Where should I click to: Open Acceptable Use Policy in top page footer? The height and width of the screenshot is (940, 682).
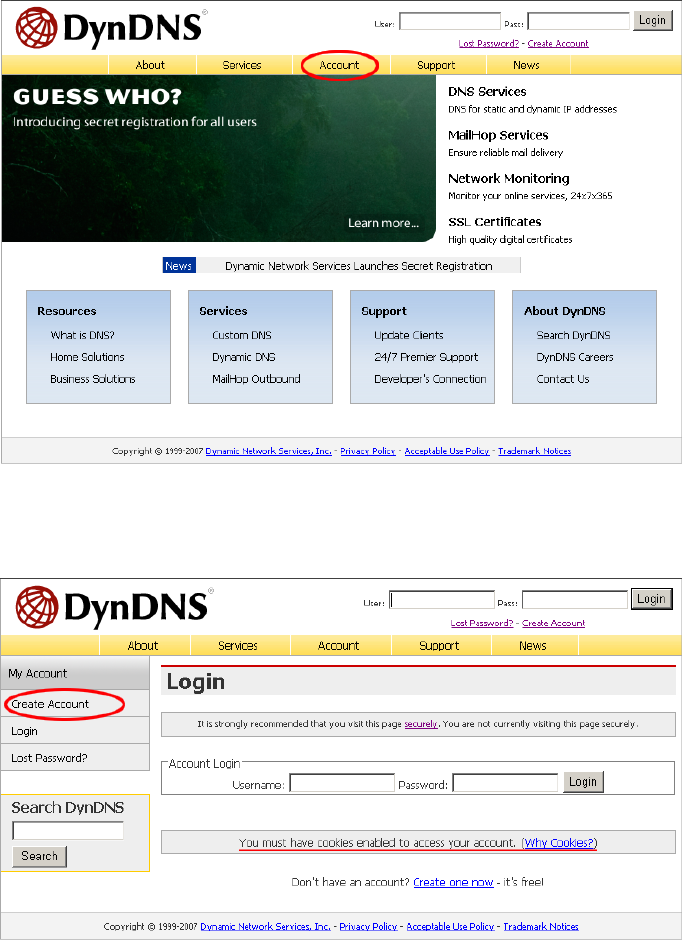pos(447,451)
